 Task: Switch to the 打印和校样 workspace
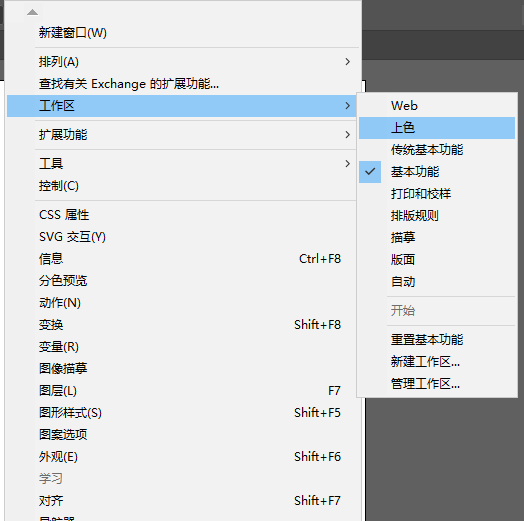(437, 194)
